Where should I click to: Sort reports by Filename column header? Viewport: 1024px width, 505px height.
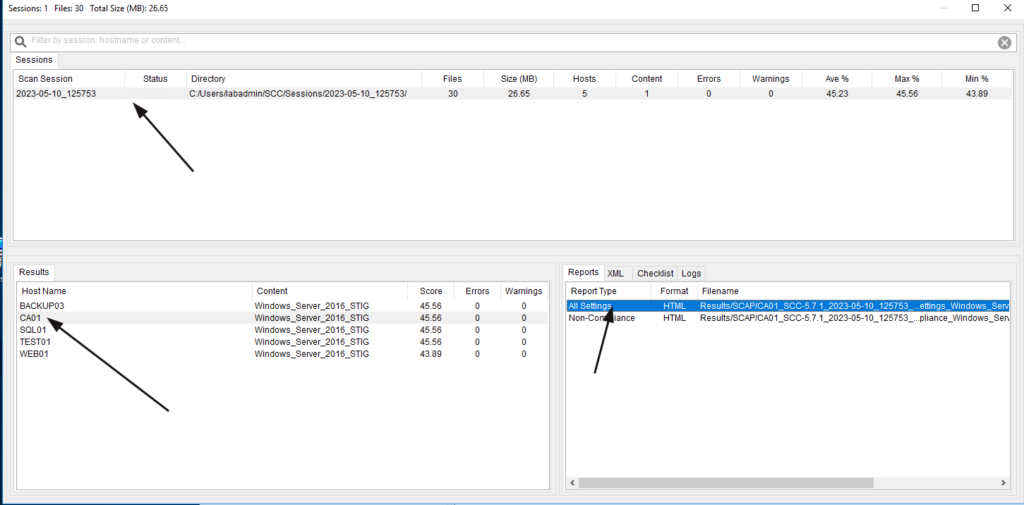853,291
